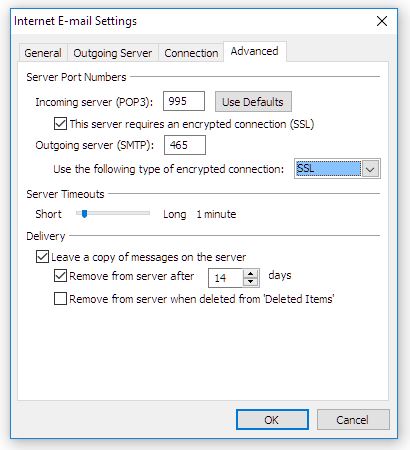This screenshot has width=410, height=450.
Task: Click the days number field showing 14
Action: [x=225, y=278]
